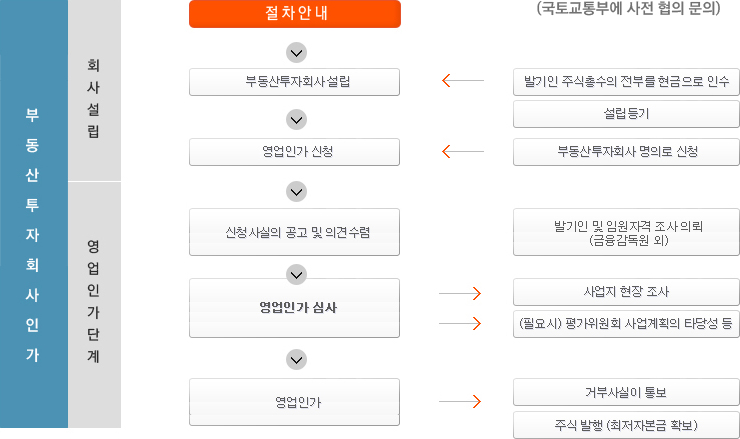Click chevron circle below 절차안내 header
Screen dimensions: 740x439
[x=296, y=53]
